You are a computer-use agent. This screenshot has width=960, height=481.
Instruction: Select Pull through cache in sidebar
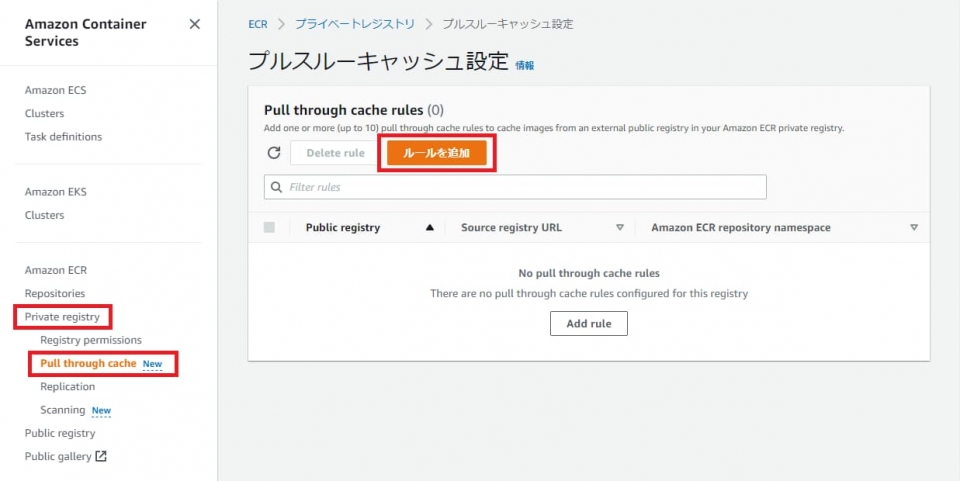(88, 363)
